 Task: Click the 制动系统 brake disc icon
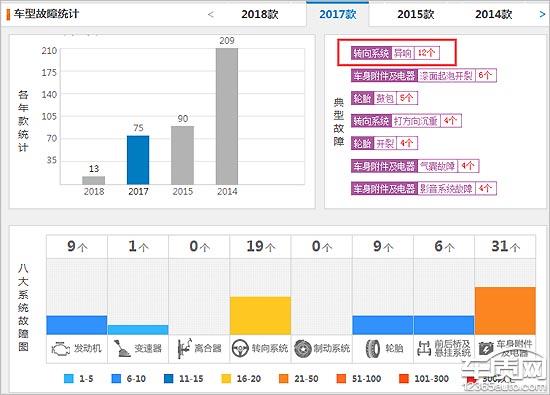[x=303, y=349]
